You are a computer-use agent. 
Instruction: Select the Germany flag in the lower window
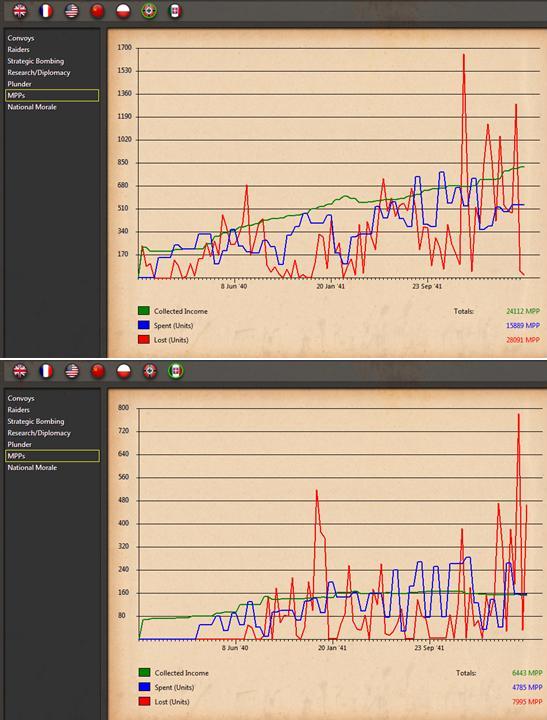point(150,371)
